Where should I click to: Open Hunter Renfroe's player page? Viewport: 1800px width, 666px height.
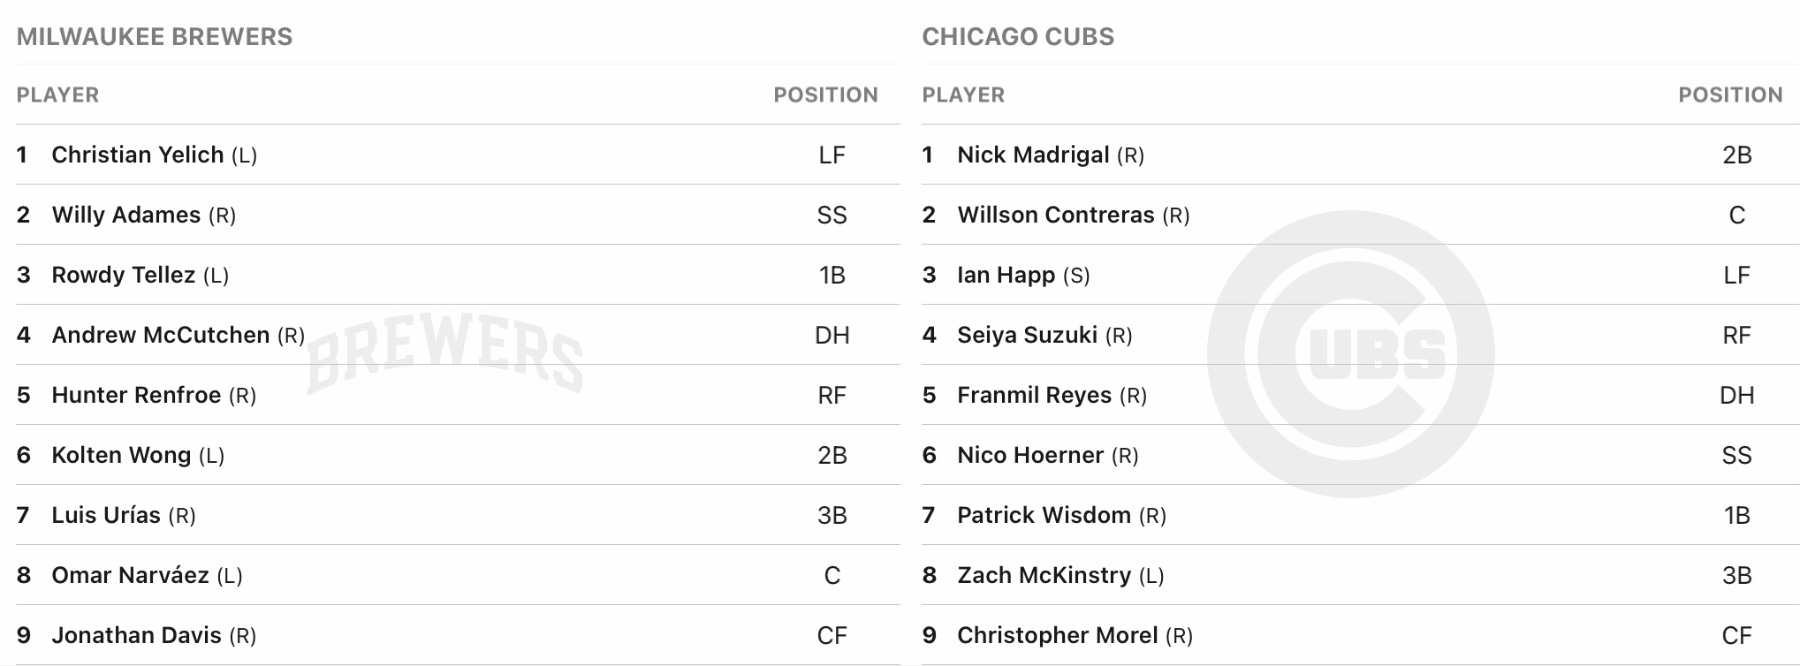click(x=136, y=395)
